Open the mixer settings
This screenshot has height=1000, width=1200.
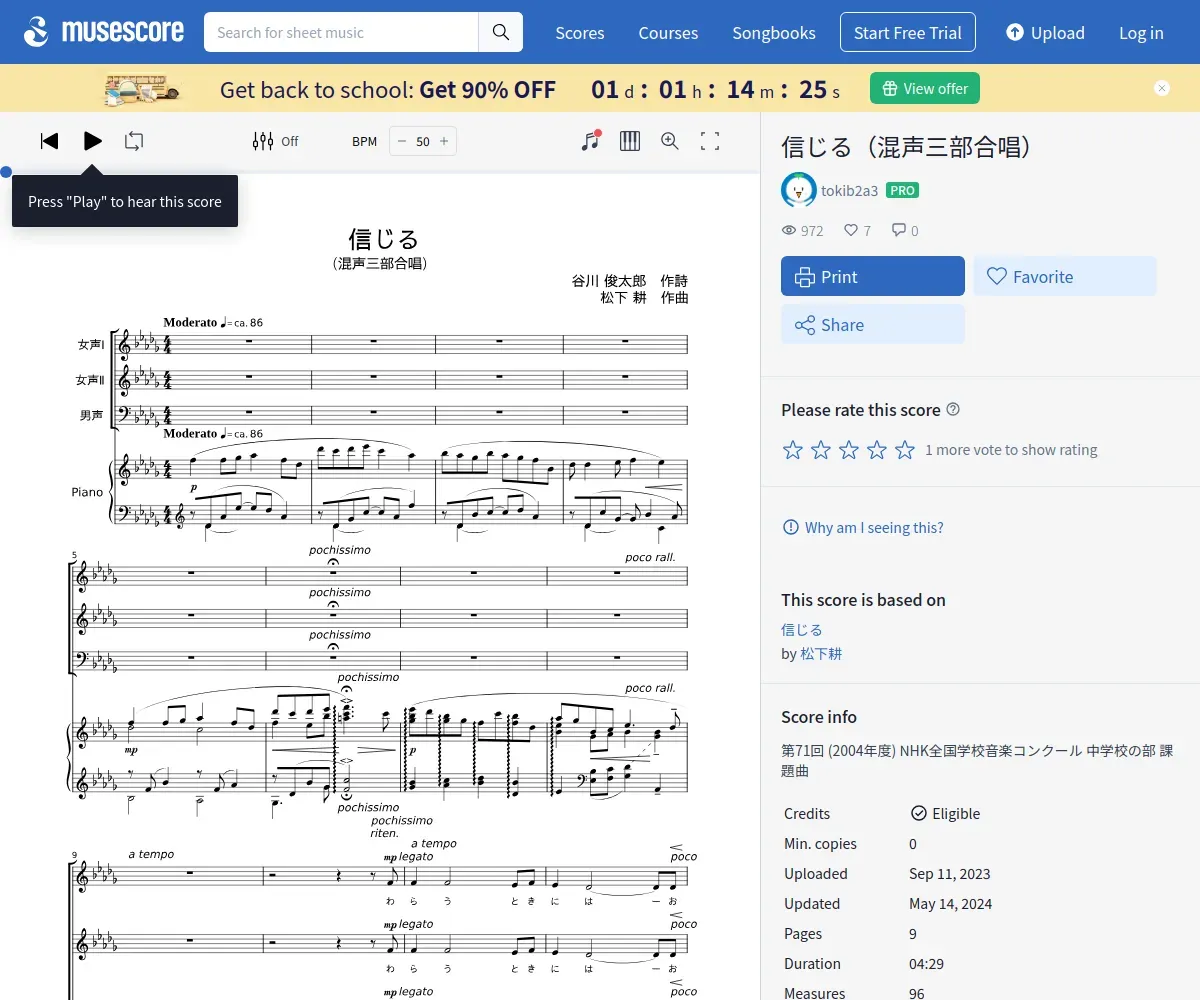point(275,141)
